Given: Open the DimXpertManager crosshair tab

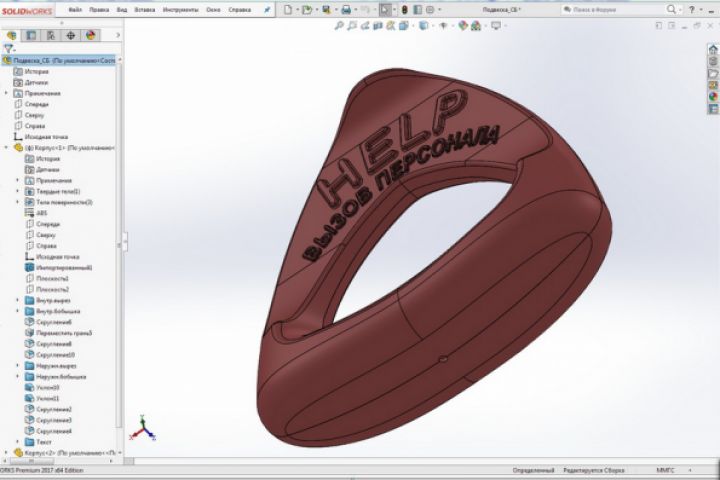Looking at the screenshot, I should tap(71, 35).
